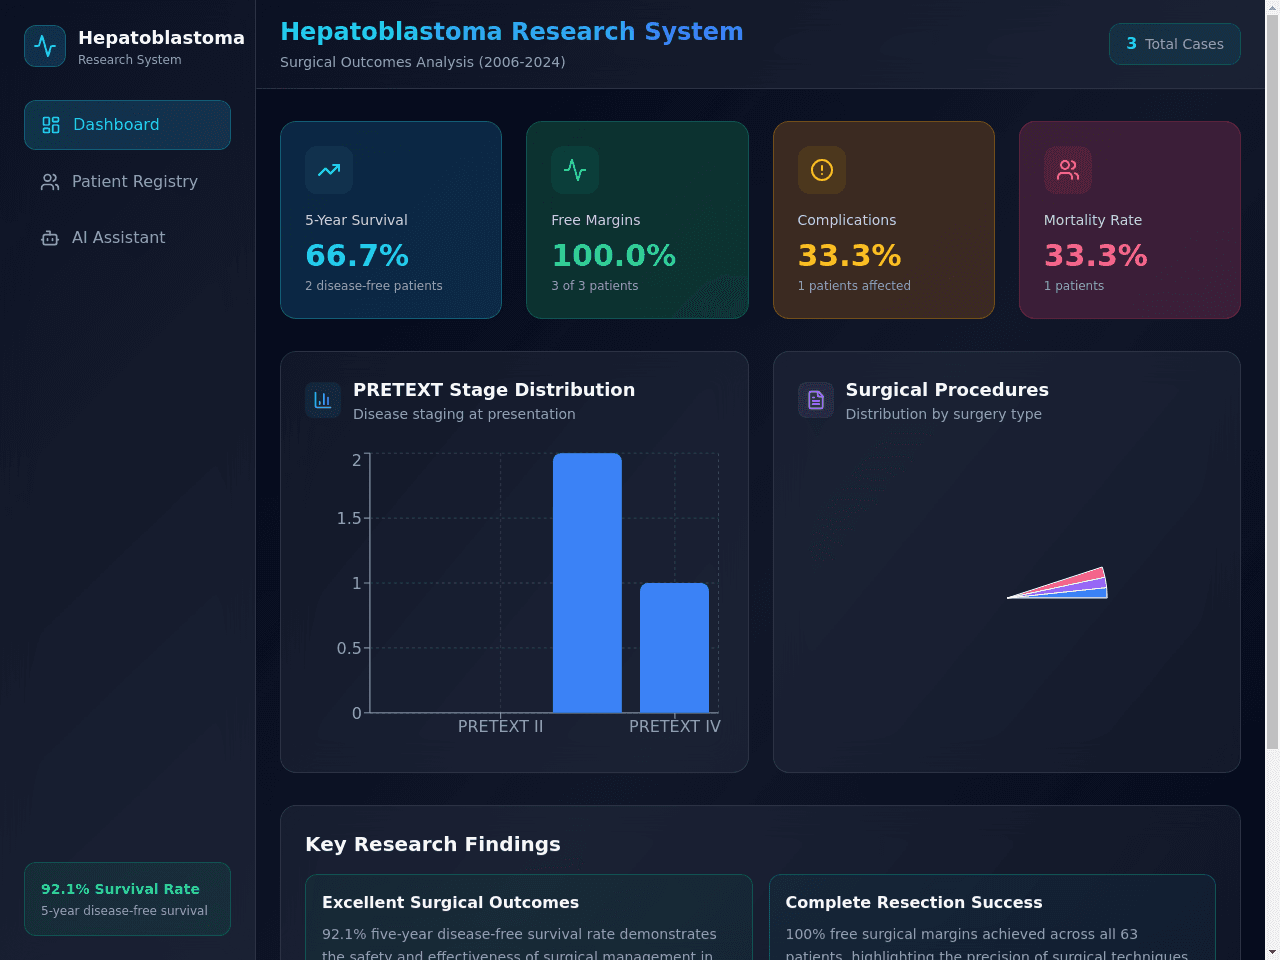This screenshot has height=960, width=1280.
Task: Click the Excellent Surgical Outcomes finding card
Action: pos(528,917)
